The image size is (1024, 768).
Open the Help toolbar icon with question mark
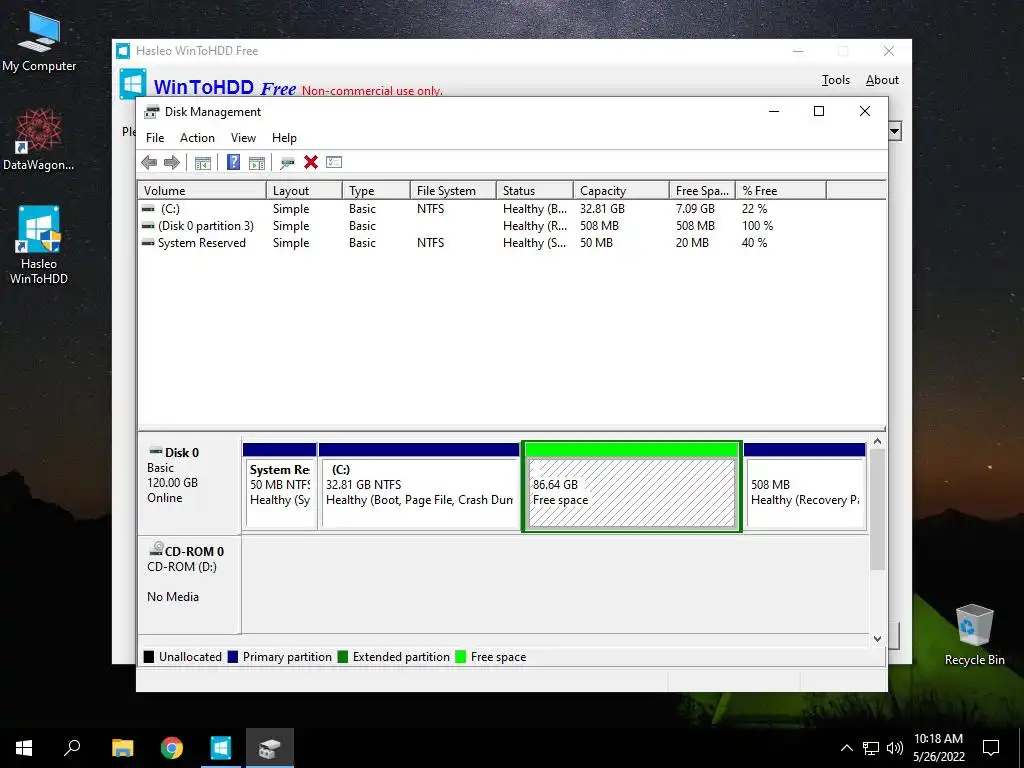(x=233, y=163)
